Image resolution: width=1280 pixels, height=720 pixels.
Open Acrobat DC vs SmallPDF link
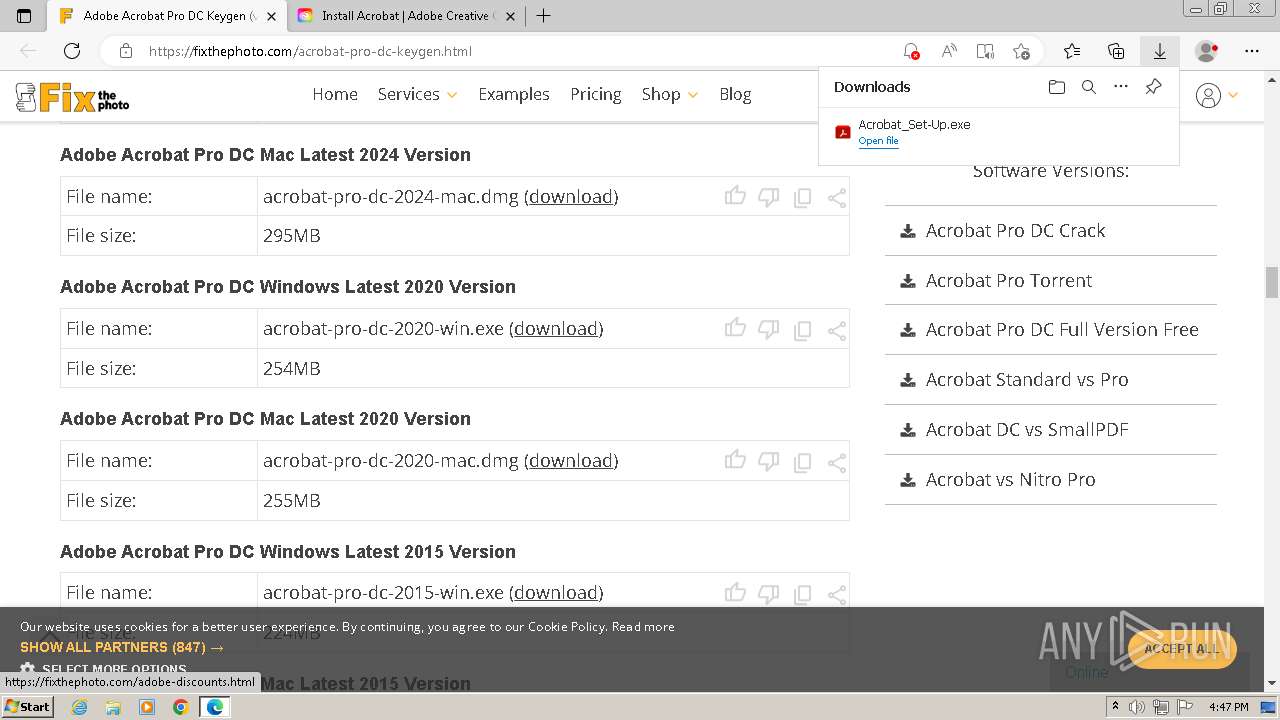(1027, 429)
